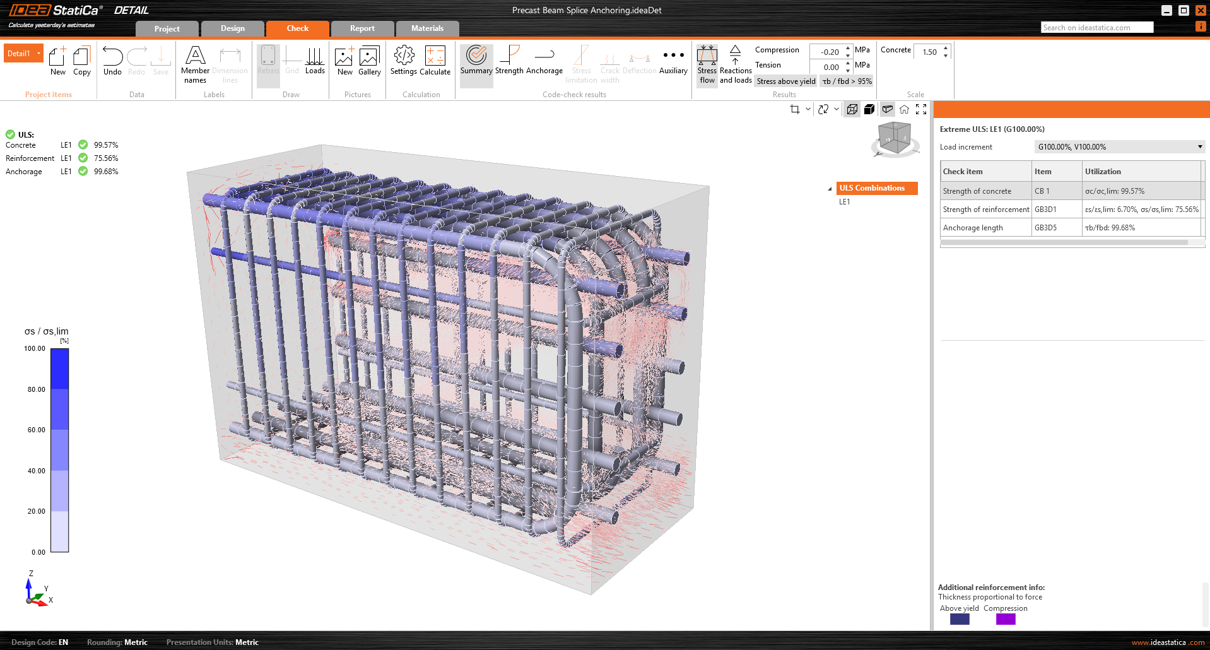Select the Anchorage code-check result

544,60
